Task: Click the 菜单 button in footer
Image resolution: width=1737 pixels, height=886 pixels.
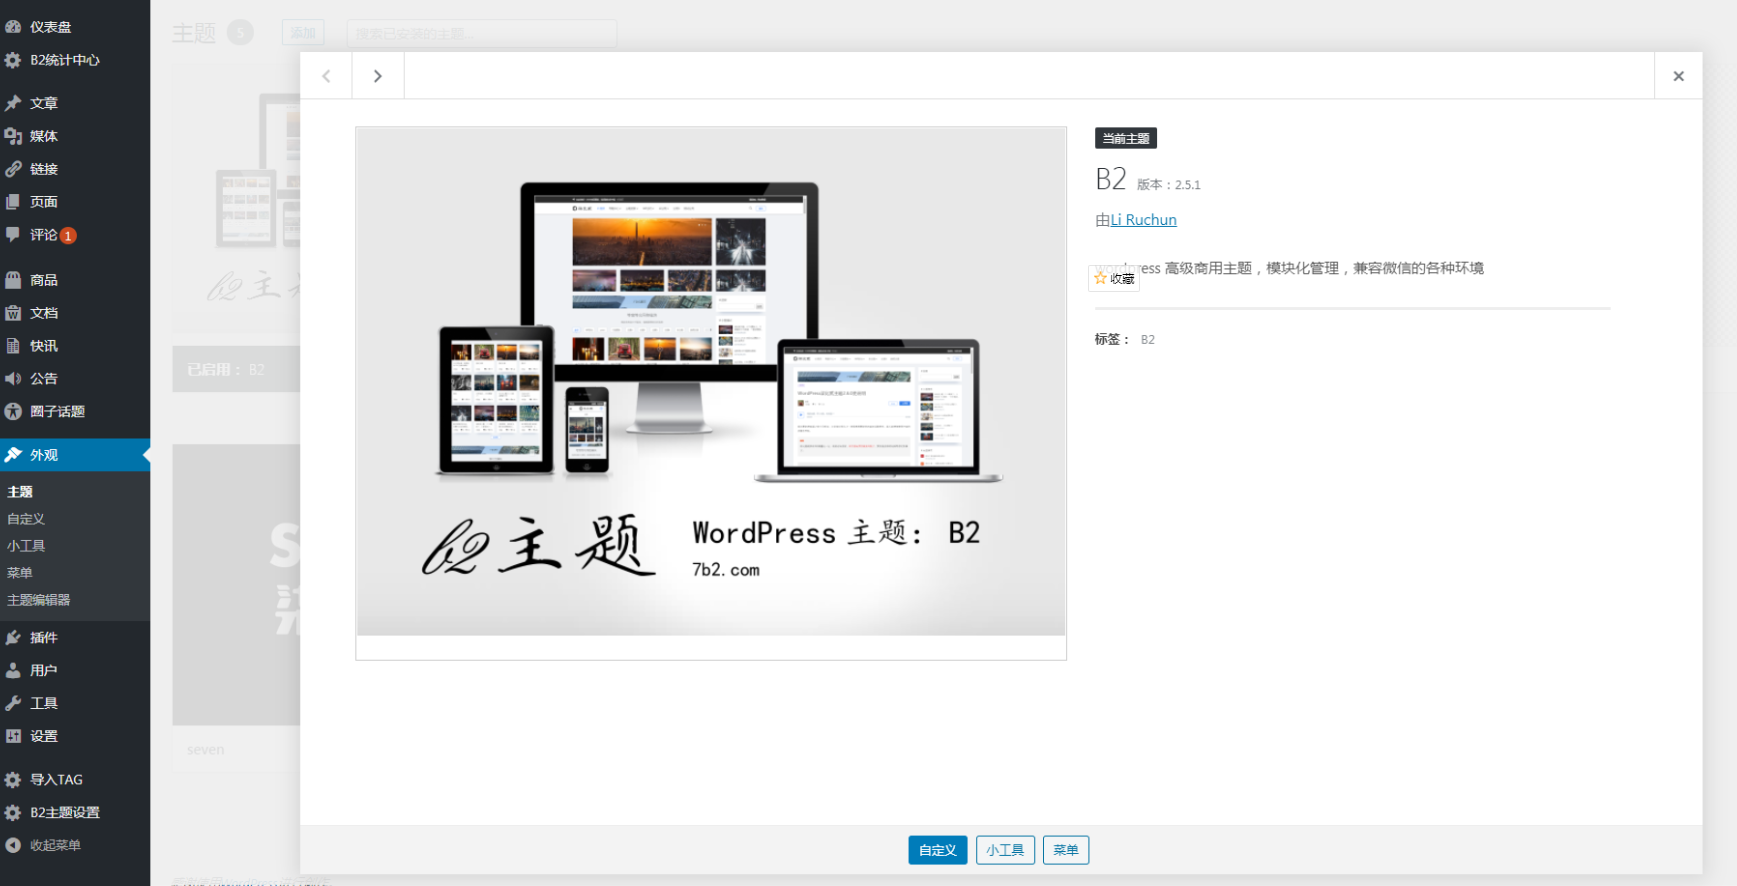Action: click(1065, 850)
